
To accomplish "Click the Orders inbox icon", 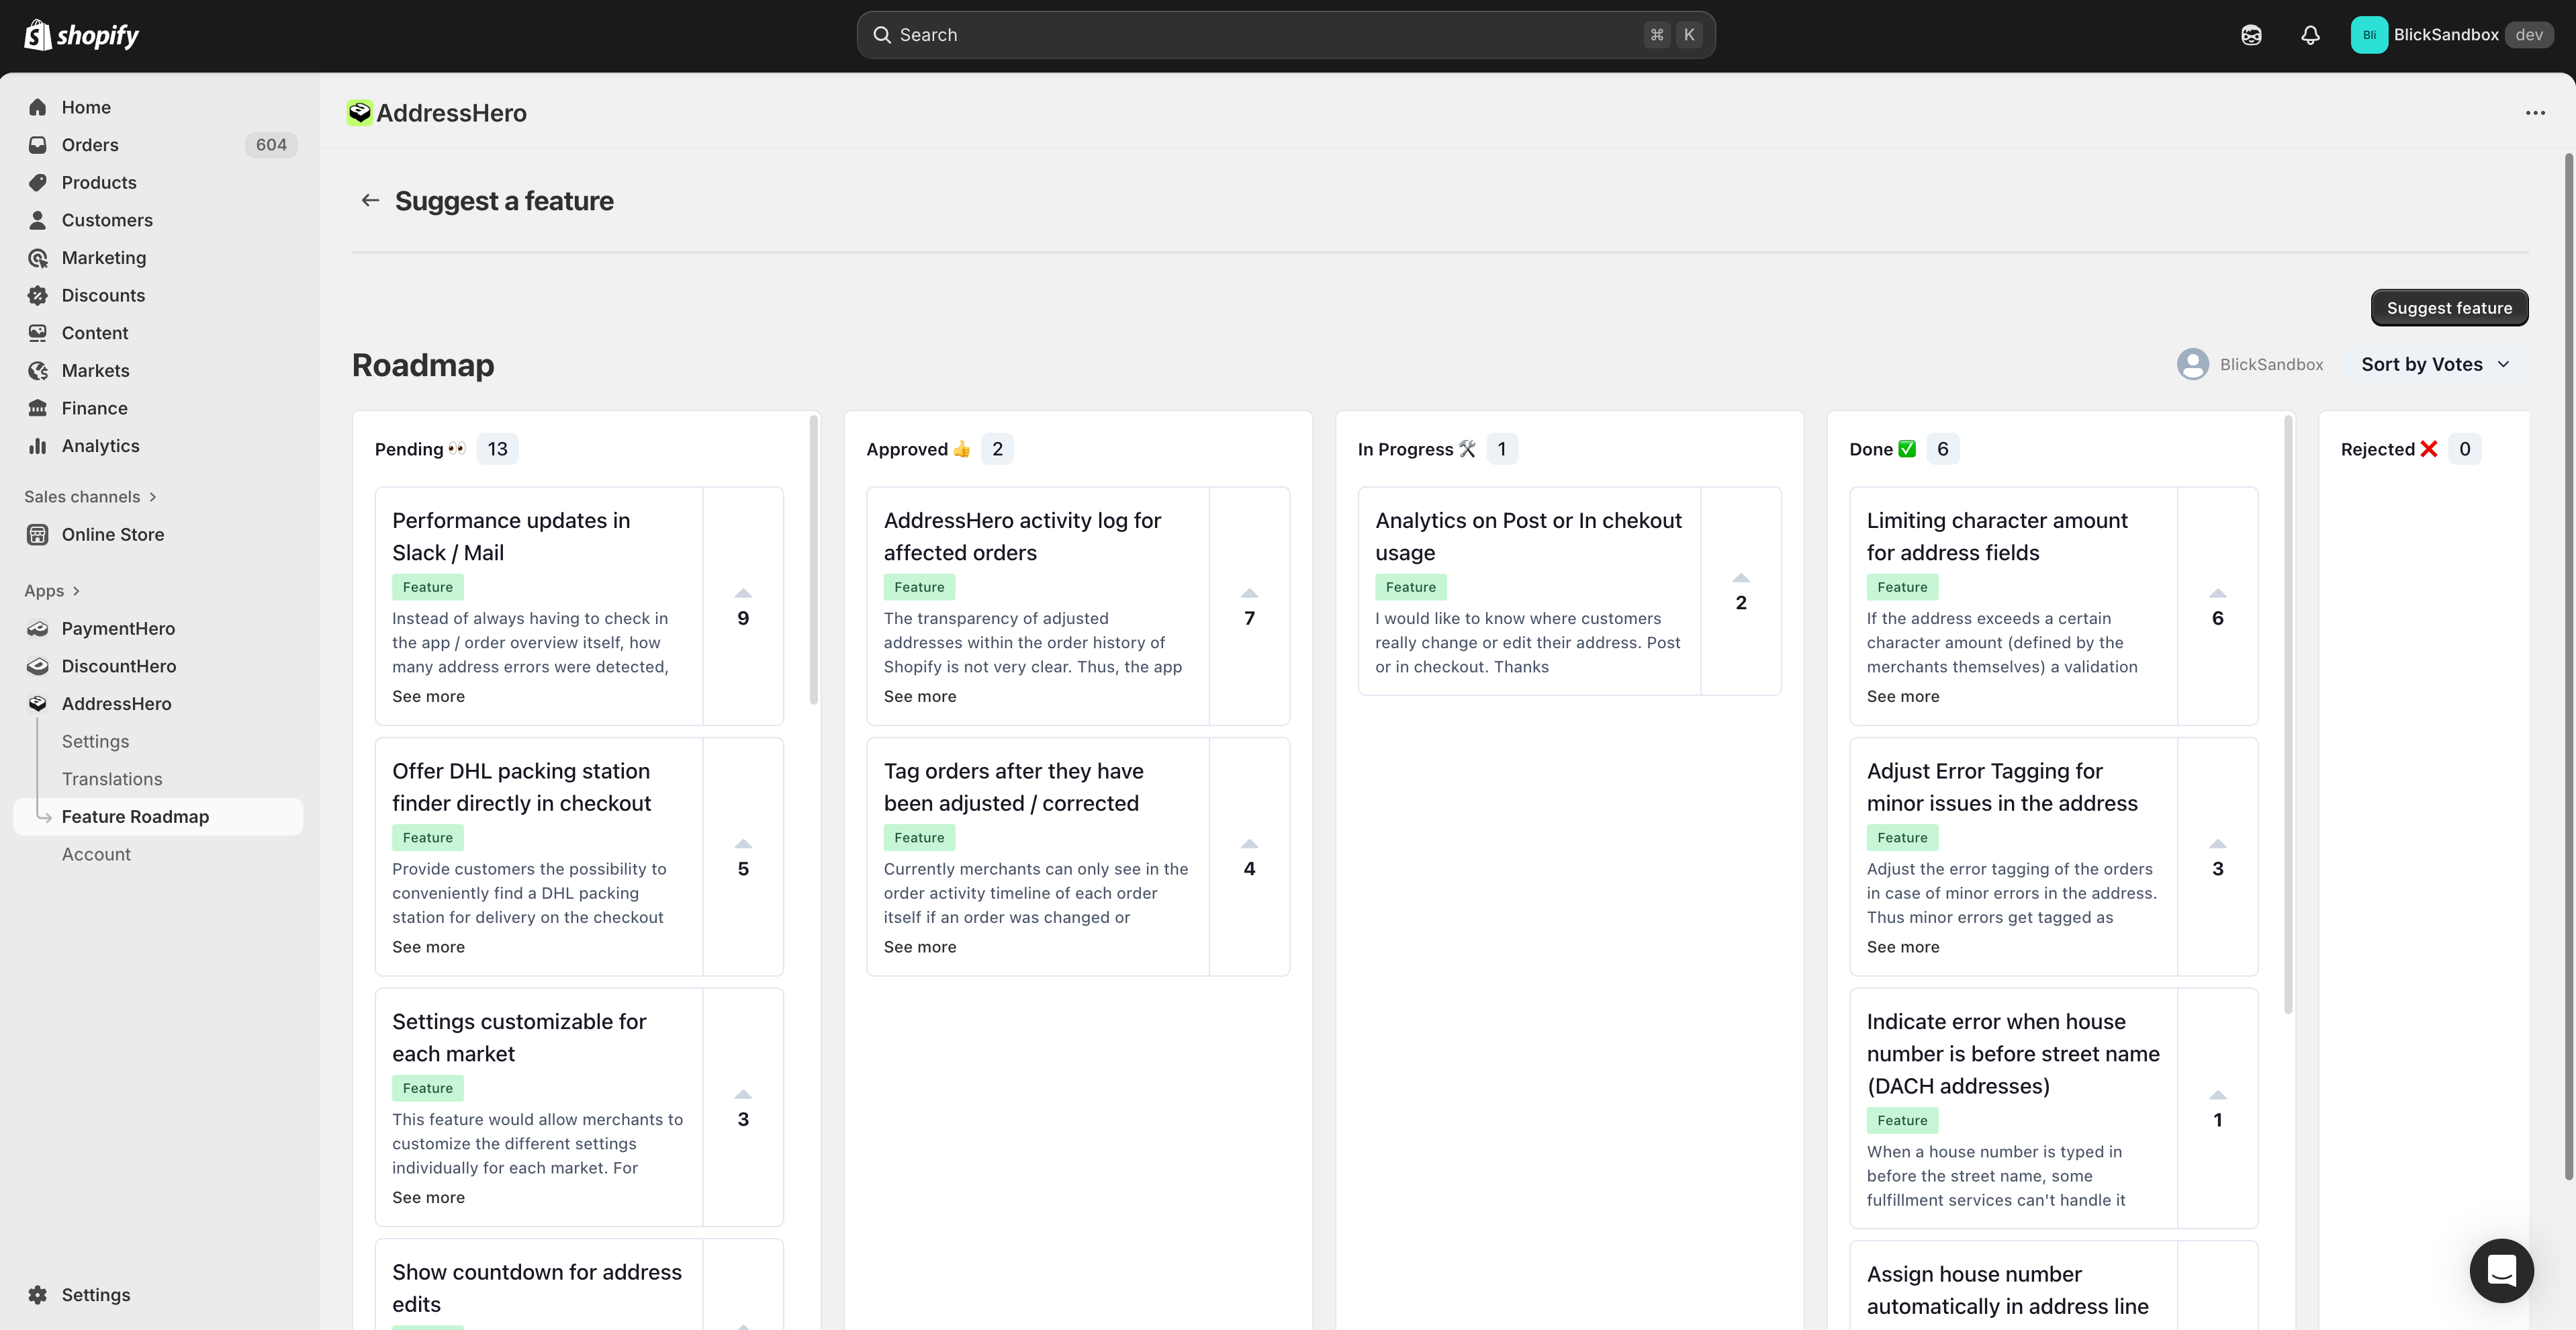I will [38, 145].
